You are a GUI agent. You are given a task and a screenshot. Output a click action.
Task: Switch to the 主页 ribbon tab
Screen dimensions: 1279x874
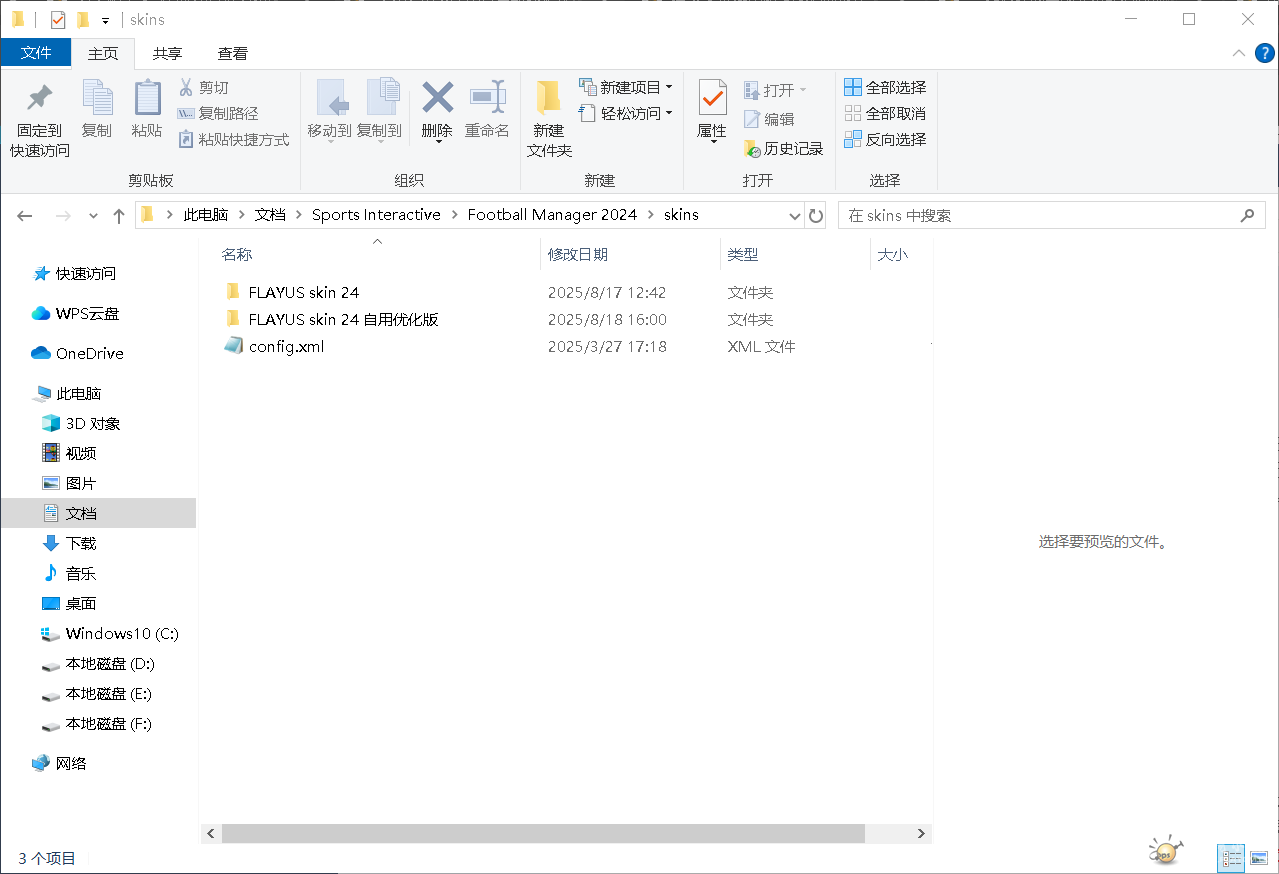[103, 53]
